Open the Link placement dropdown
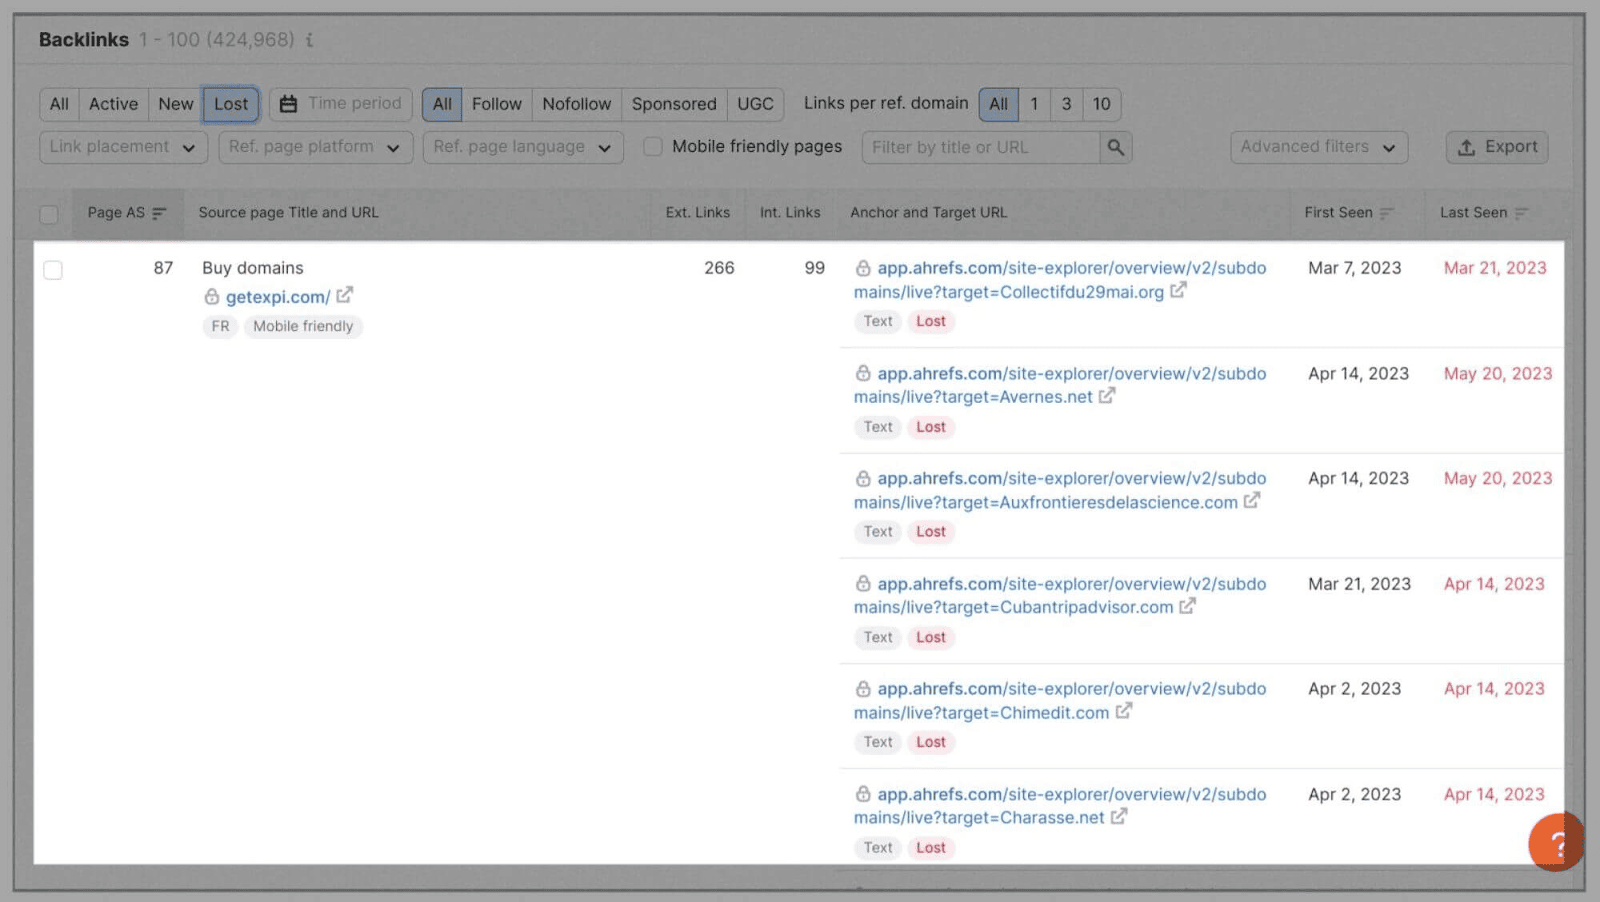The width and height of the screenshot is (1600, 902). (x=122, y=146)
